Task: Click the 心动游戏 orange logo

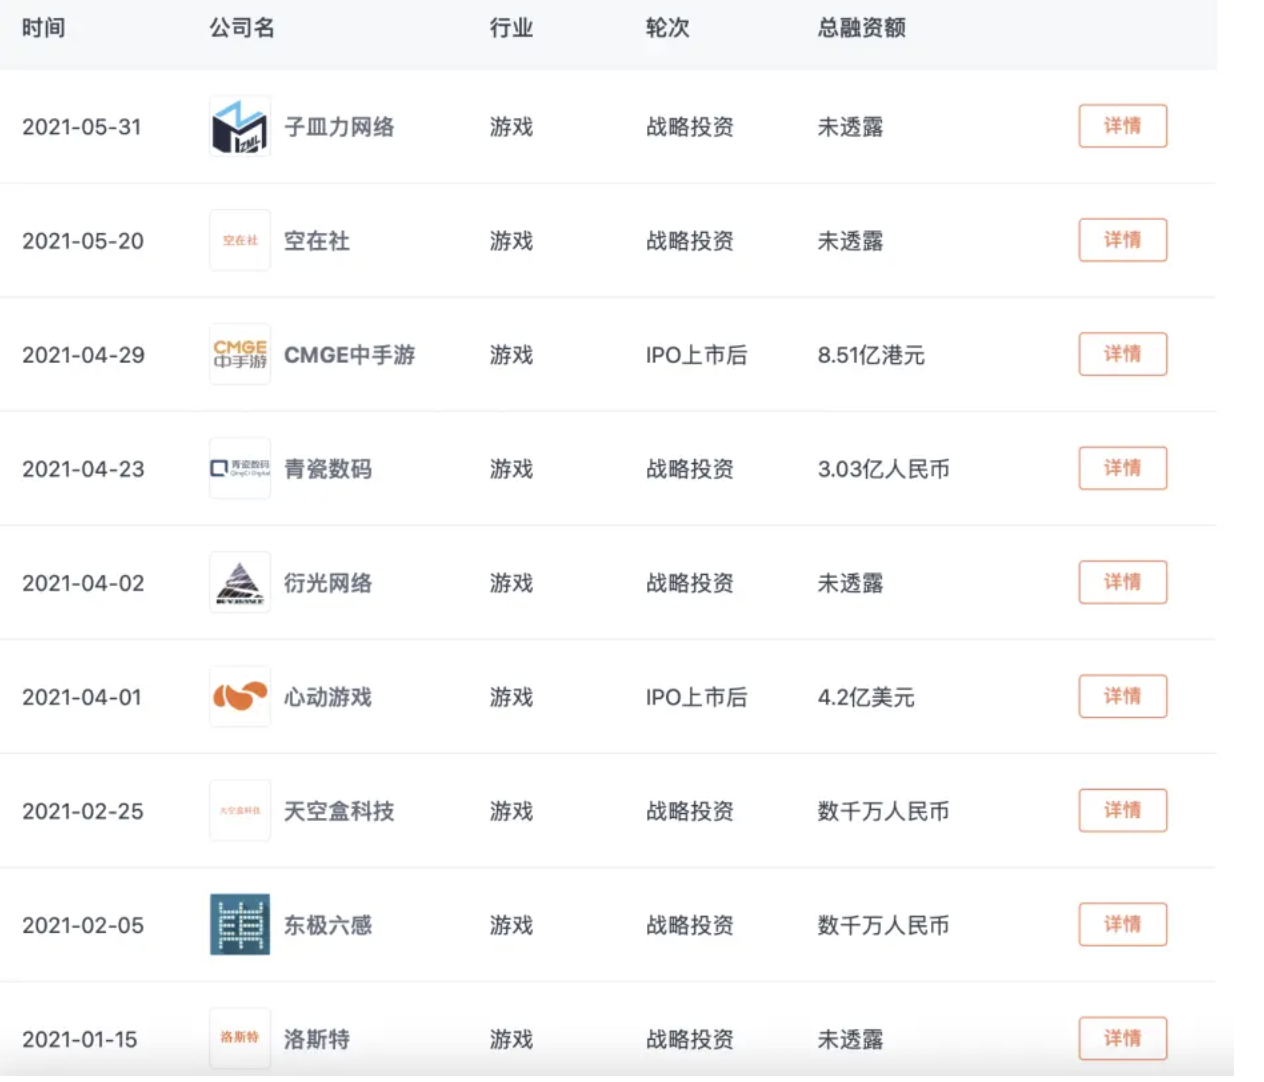Action: (x=239, y=697)
